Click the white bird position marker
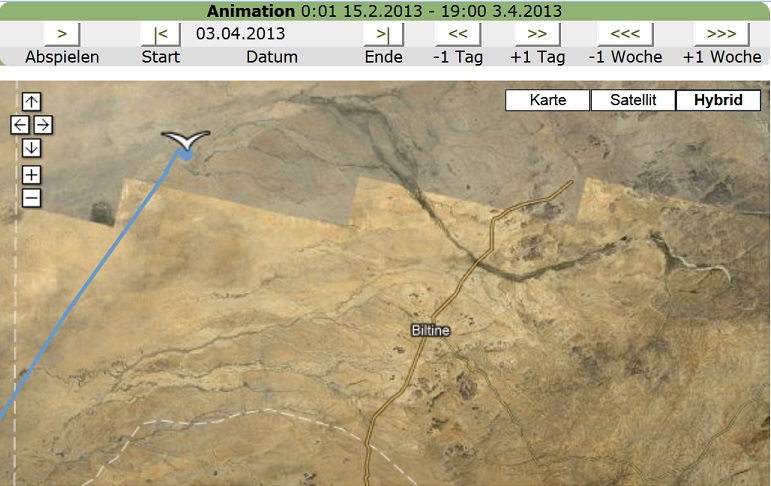This screenshot has height=486, width=771. (x=186, y=142)
